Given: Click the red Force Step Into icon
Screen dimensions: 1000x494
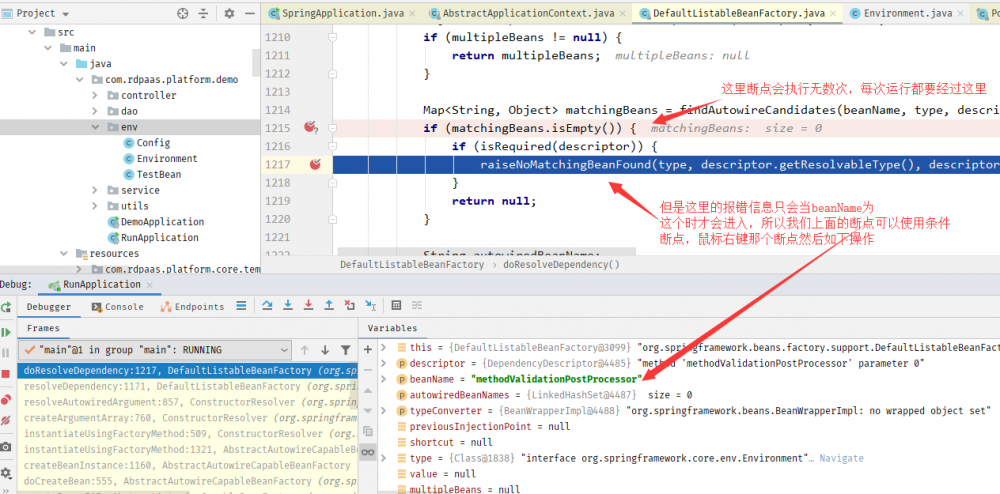Looking at the screenshot, I should 308,306.
